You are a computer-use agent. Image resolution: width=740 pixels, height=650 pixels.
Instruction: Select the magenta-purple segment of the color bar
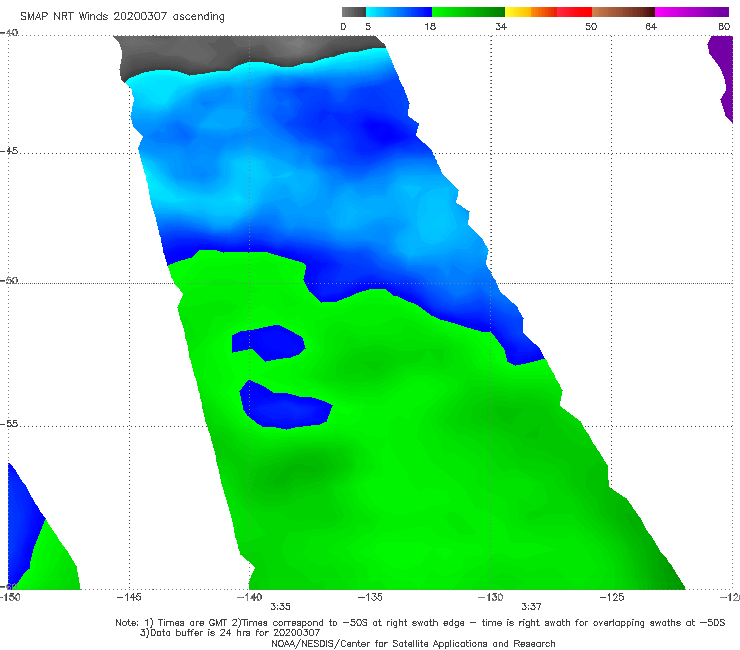coord(691,12)
